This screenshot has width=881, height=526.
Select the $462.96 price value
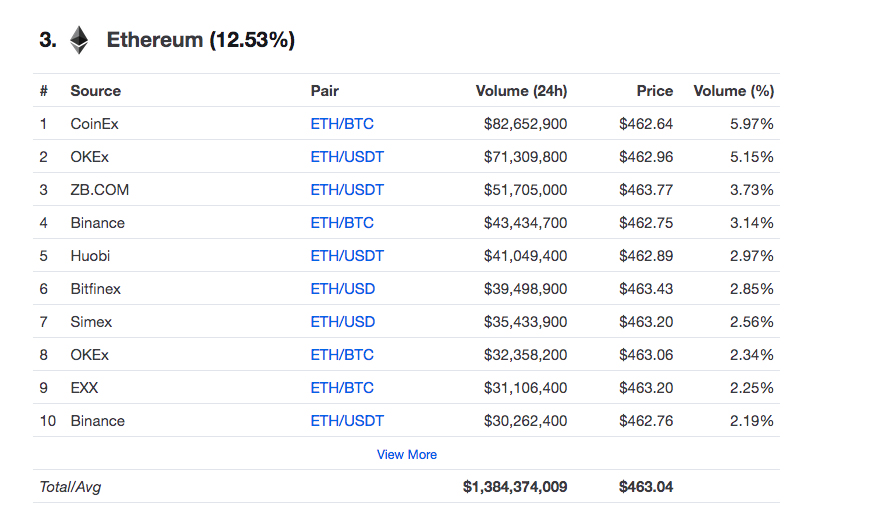646,157
